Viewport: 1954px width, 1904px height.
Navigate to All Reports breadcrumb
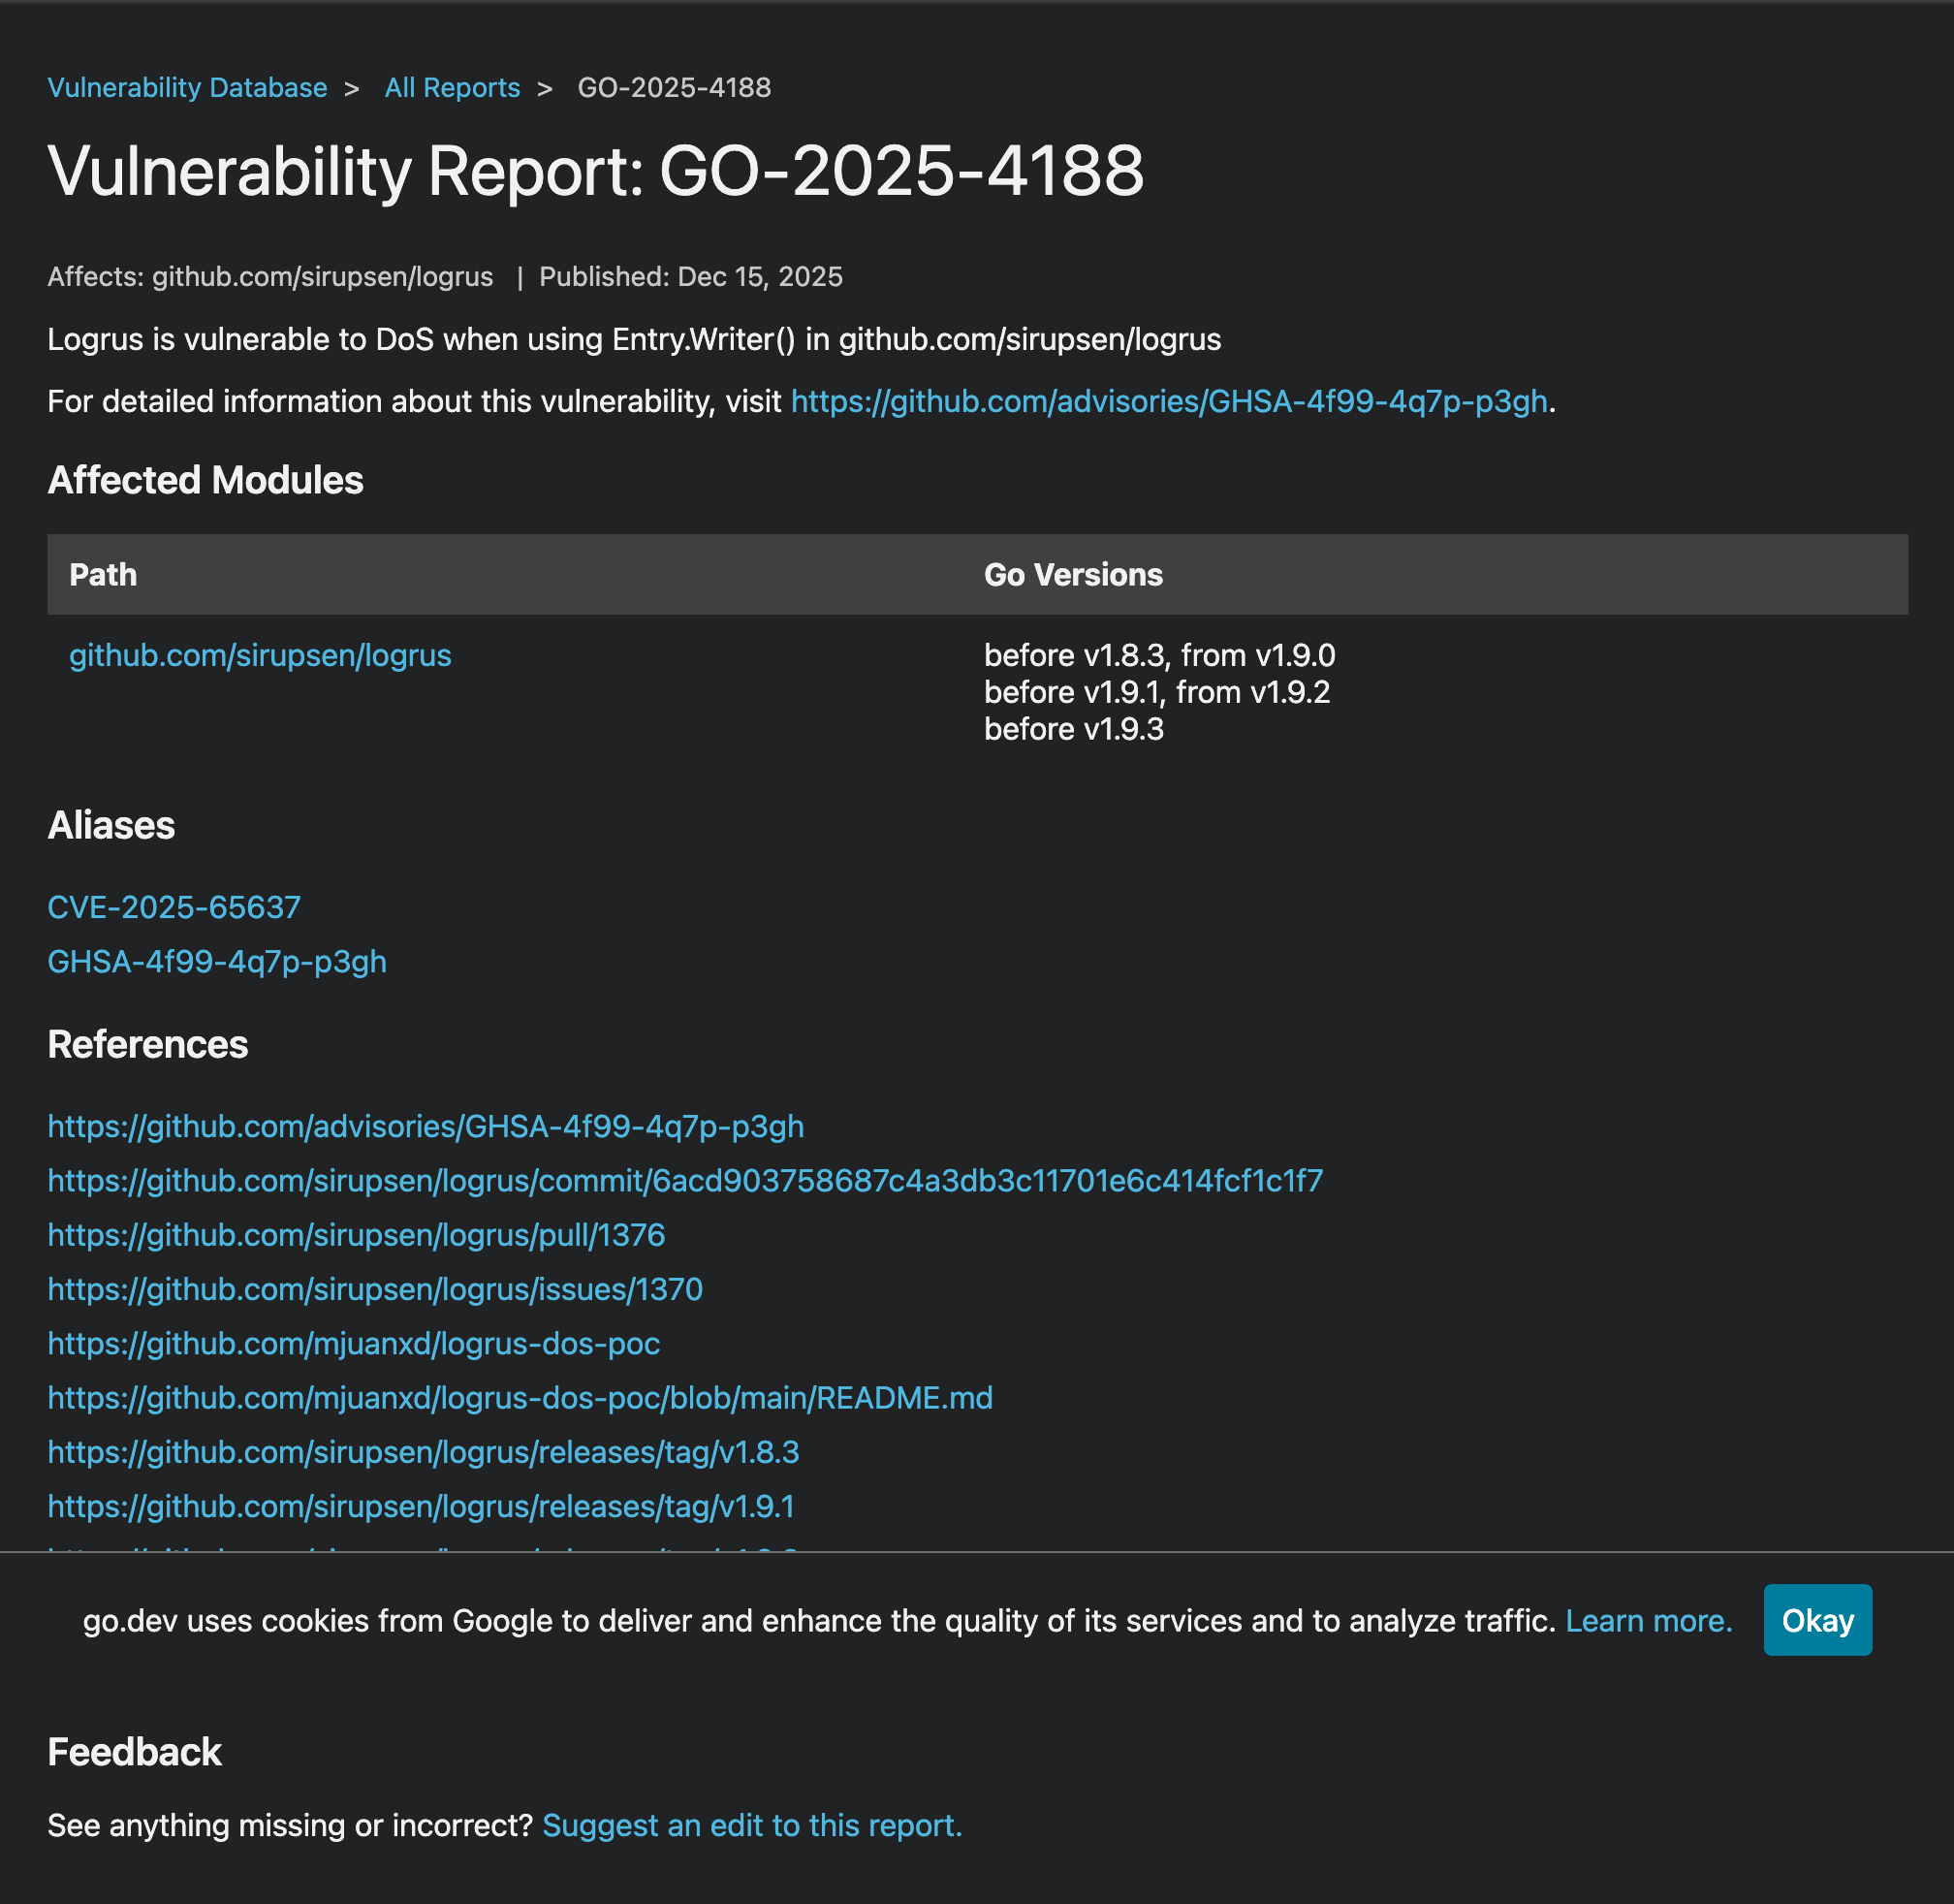(x=452, y=88)
